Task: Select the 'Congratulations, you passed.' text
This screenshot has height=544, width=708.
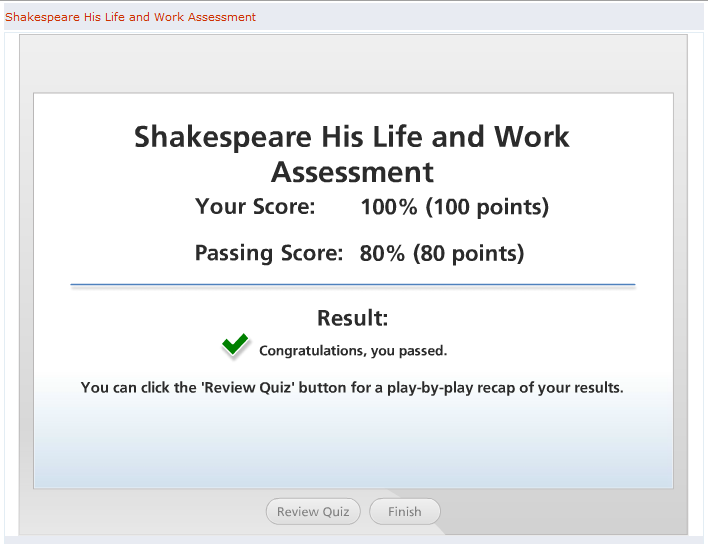Action: click(x=353, y=351)
